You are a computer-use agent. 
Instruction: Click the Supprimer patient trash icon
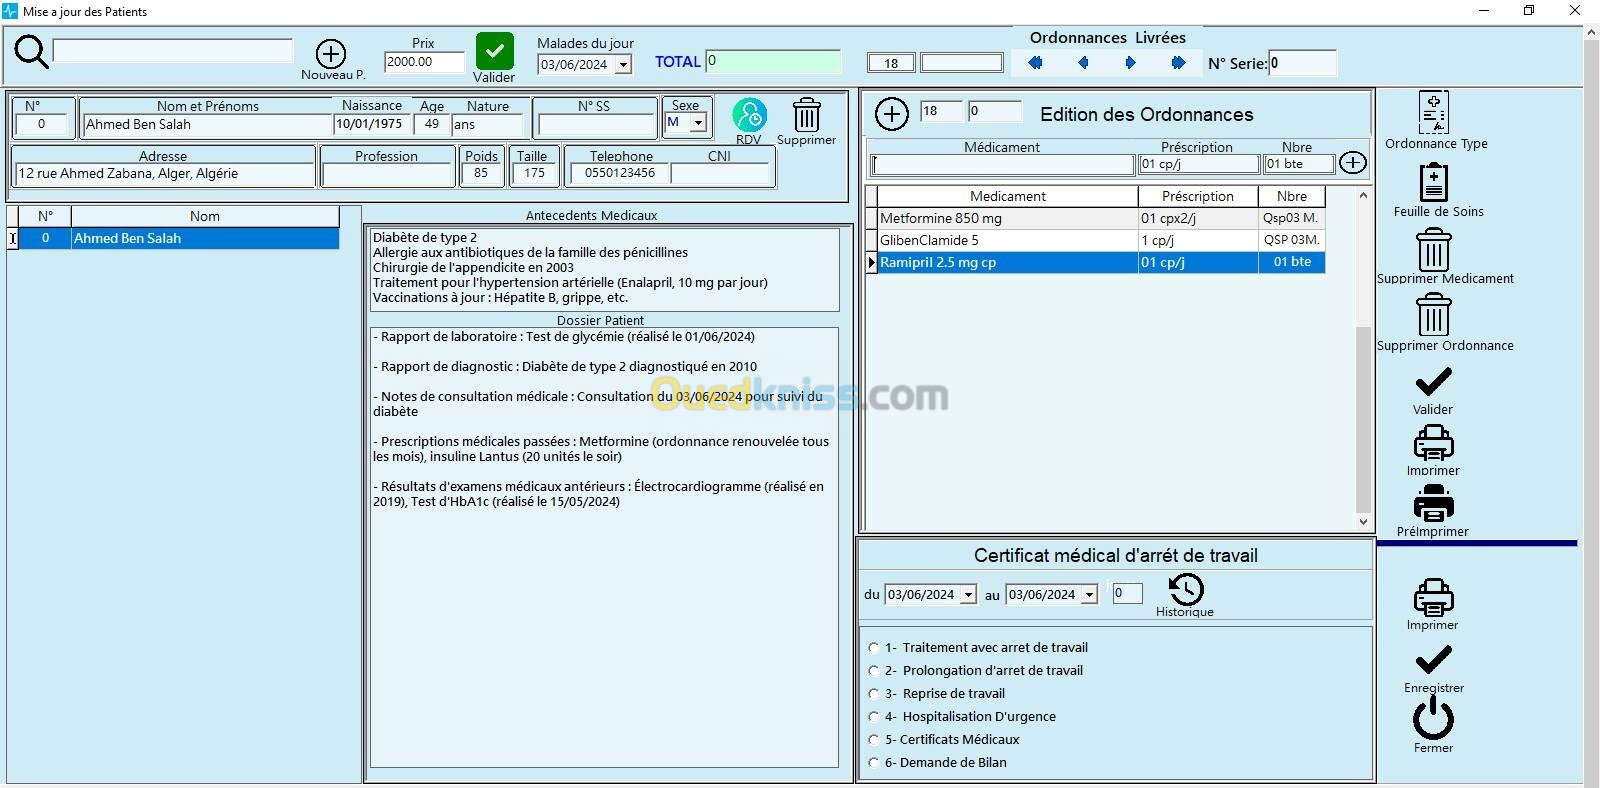click(x=807, y=115)
